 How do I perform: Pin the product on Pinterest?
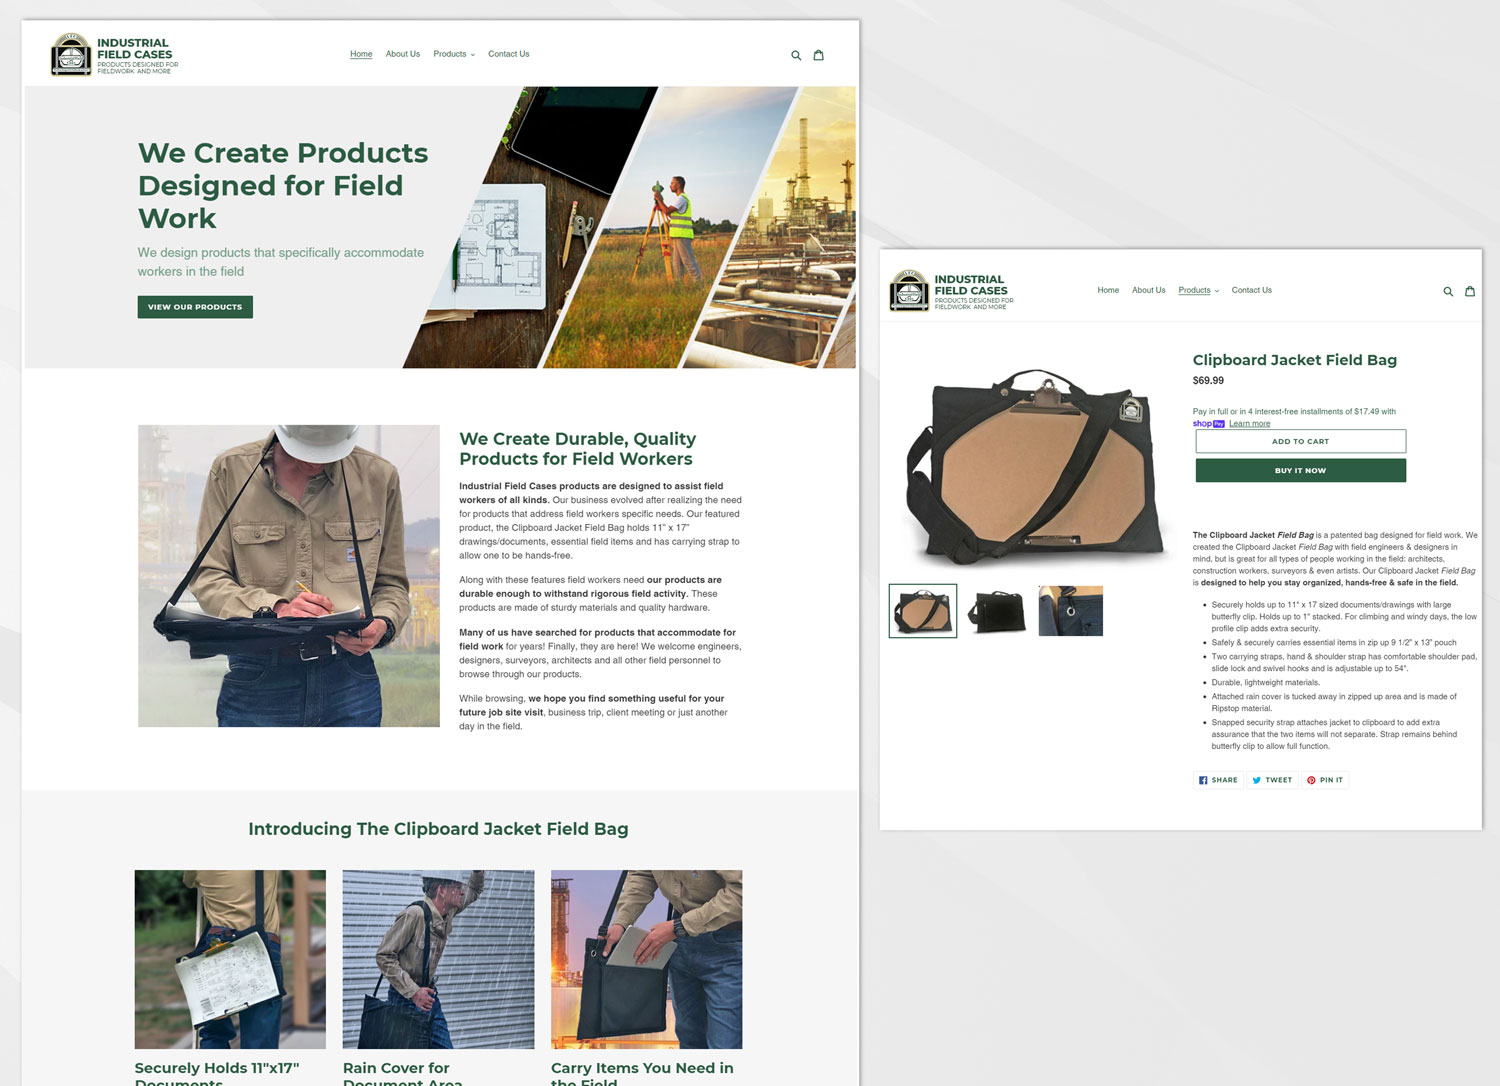tap(1325, 780)
